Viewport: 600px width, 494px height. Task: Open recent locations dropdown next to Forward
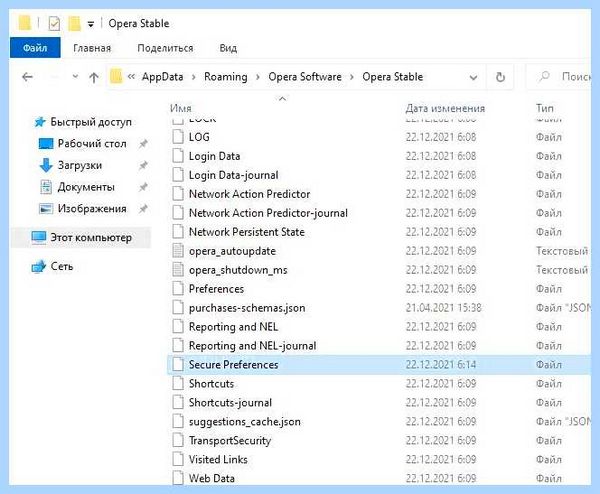pyautogui.click(x=75, y=77)
